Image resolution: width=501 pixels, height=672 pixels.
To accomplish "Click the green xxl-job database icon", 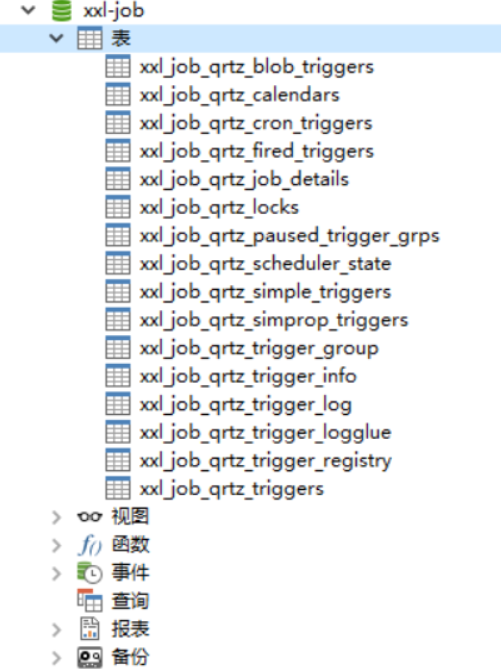I will pyautogui.click(x=62, y=10).
